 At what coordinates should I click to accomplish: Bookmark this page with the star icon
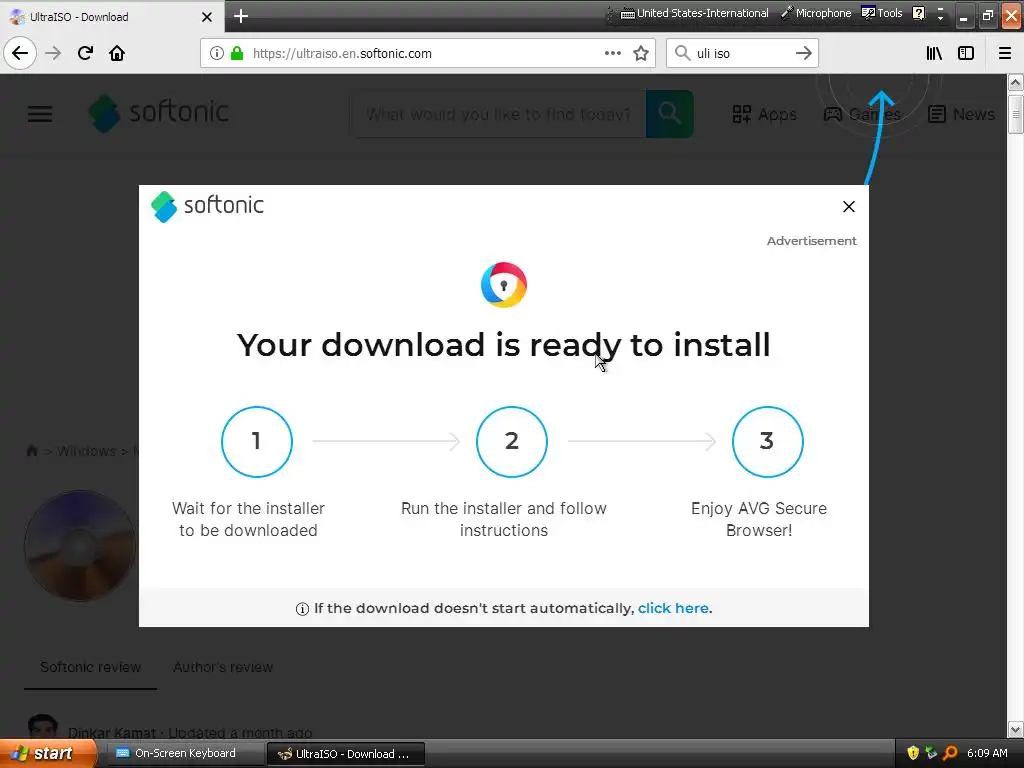point(641,54)
